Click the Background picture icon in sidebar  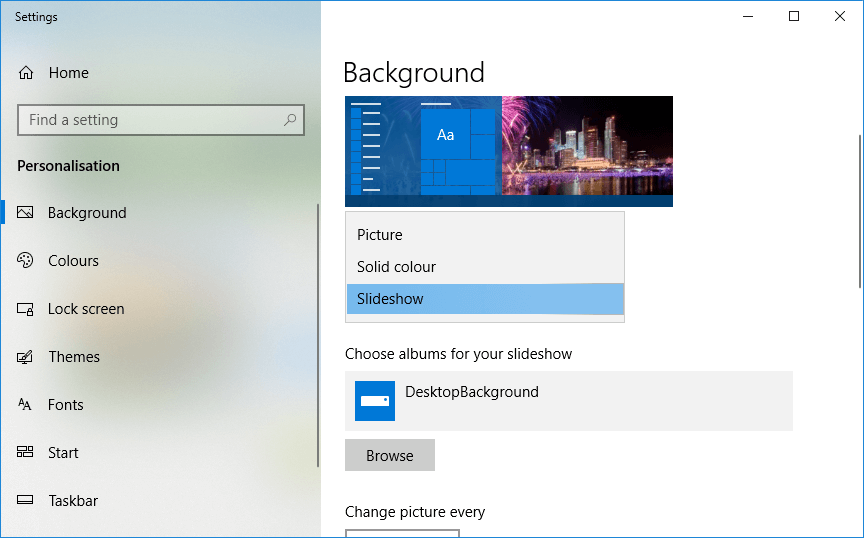click(26, 213)
